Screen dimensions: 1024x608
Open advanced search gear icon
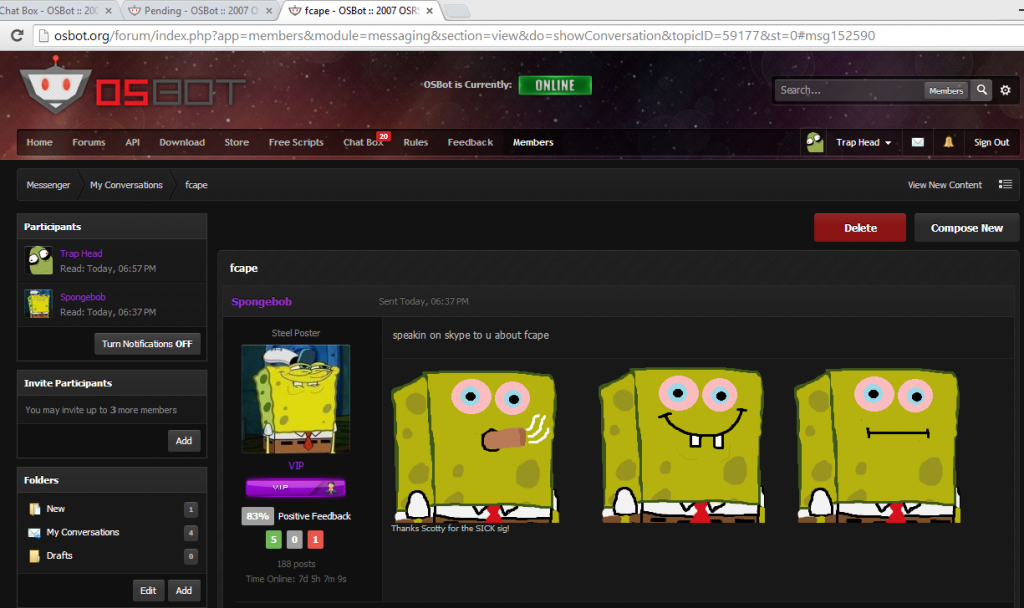pyautogui.click(x=1005, y=90)
